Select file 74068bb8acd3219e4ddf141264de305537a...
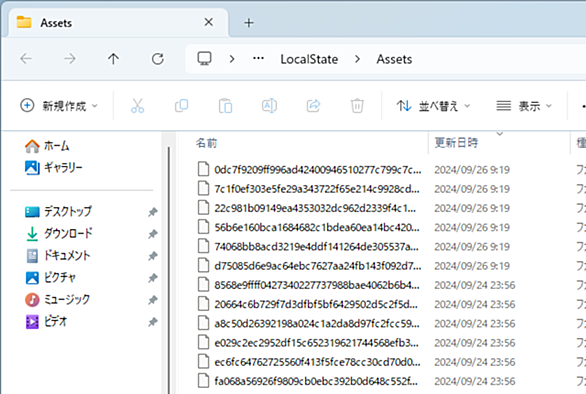Screen dimensions: 586x394 click(x=317, y=247)
